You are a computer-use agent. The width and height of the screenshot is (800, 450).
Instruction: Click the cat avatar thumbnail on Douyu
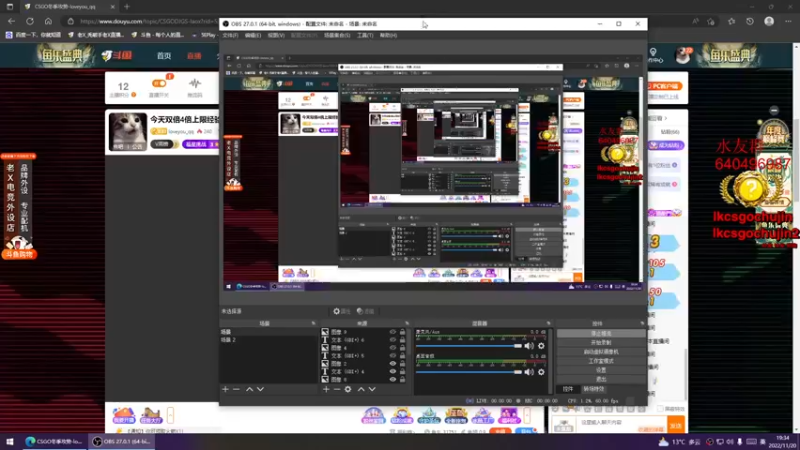tap(128, 132)
